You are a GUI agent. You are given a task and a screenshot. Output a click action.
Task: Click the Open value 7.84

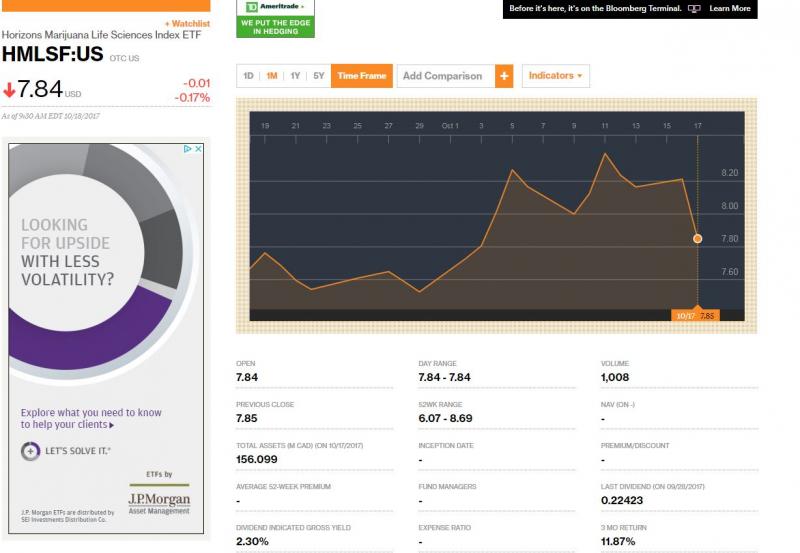click(247, 378)
